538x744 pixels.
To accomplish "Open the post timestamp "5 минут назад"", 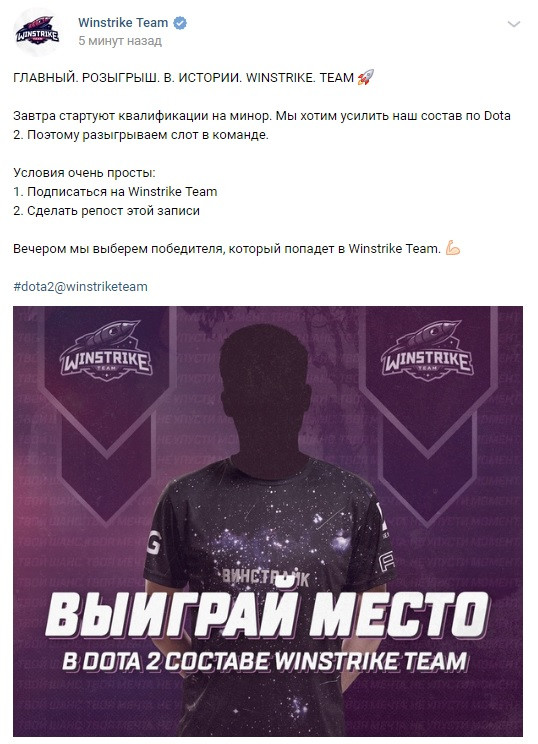I will coord(120,41).
